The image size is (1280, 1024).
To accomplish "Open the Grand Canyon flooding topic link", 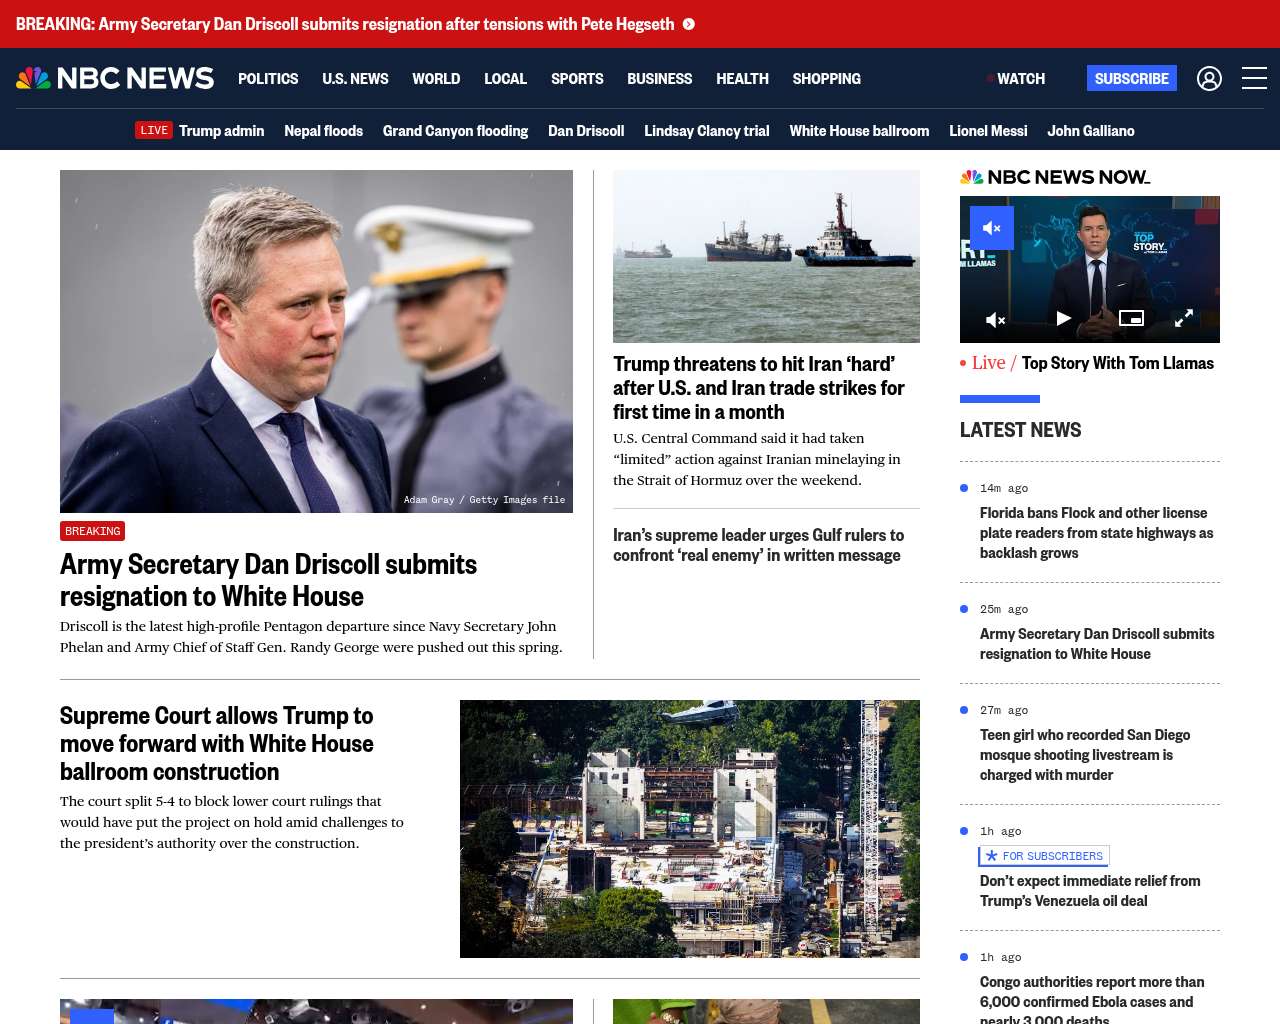I will click(455, 130).
